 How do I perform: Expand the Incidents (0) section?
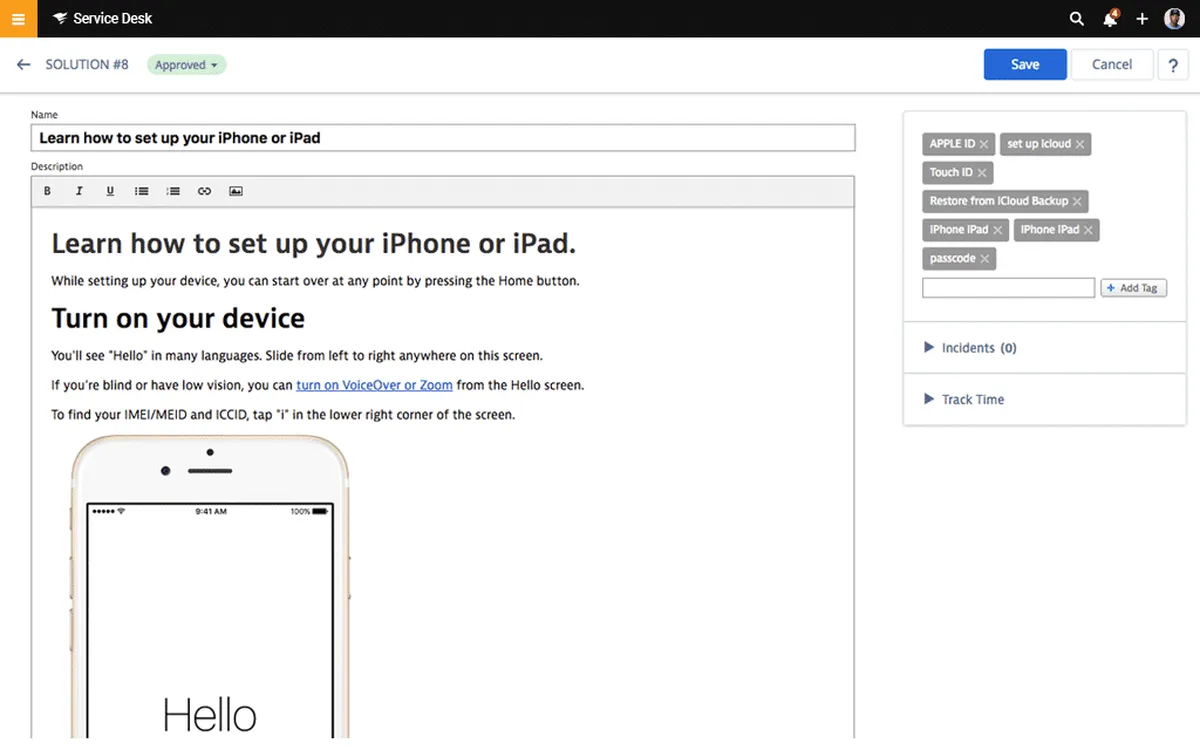970,348
